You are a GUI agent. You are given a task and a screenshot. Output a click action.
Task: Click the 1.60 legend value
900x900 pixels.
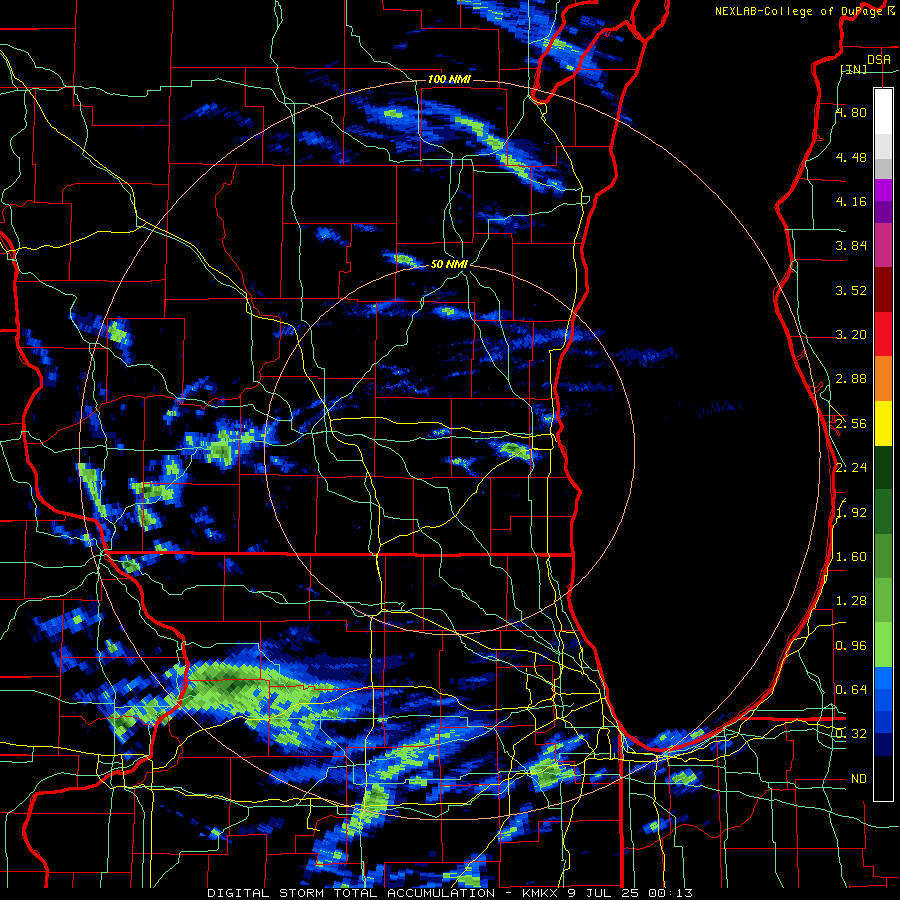851,557
